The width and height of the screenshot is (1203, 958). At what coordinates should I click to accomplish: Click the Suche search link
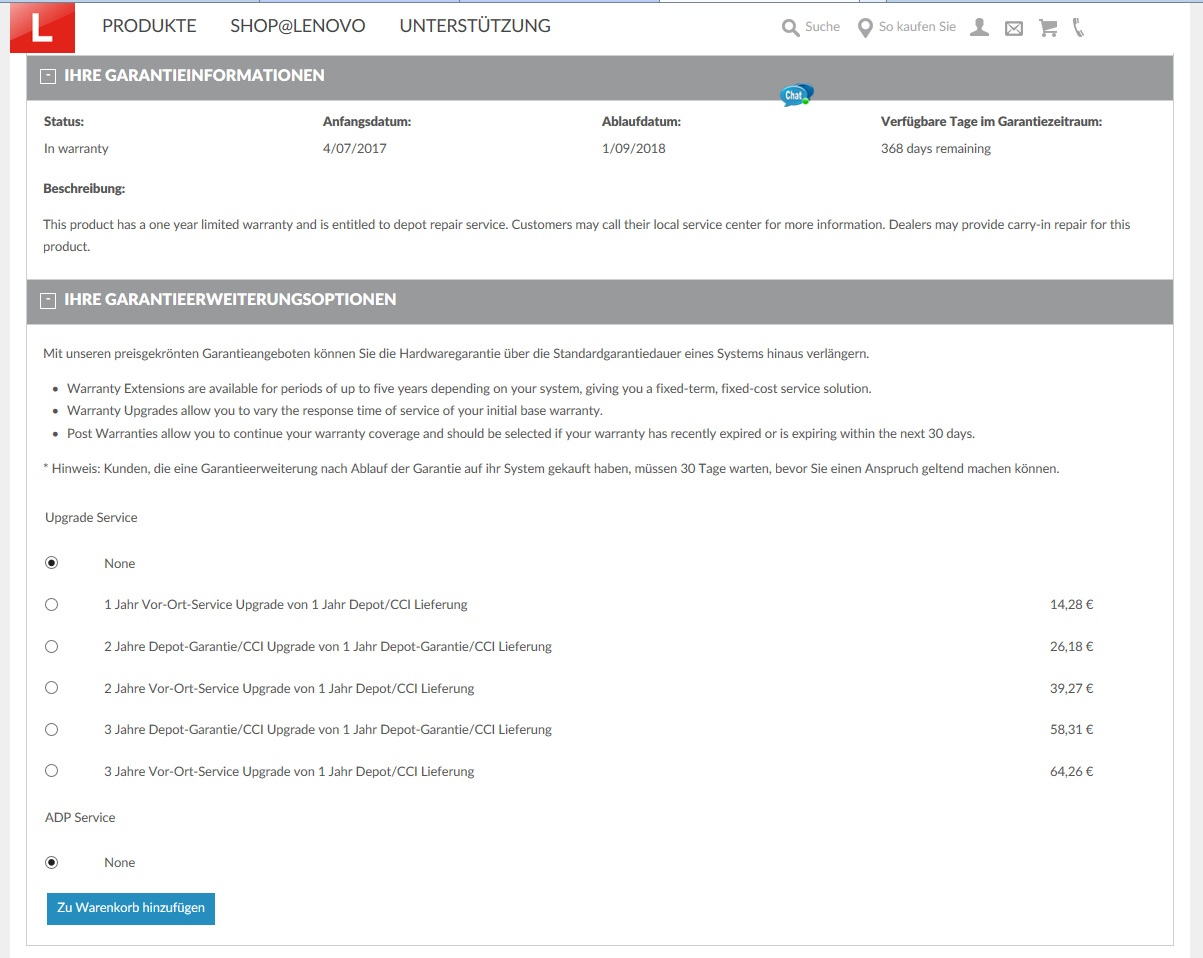[x=822, y=27]
